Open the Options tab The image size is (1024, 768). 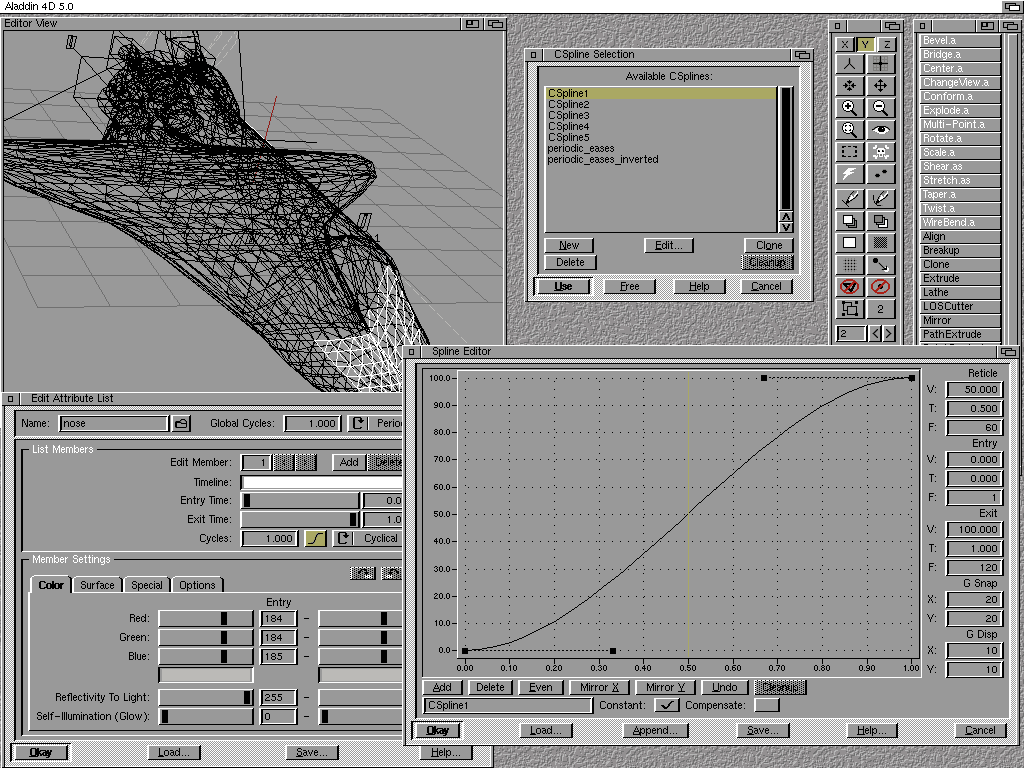pyautogui.click(x=197, y=585)
